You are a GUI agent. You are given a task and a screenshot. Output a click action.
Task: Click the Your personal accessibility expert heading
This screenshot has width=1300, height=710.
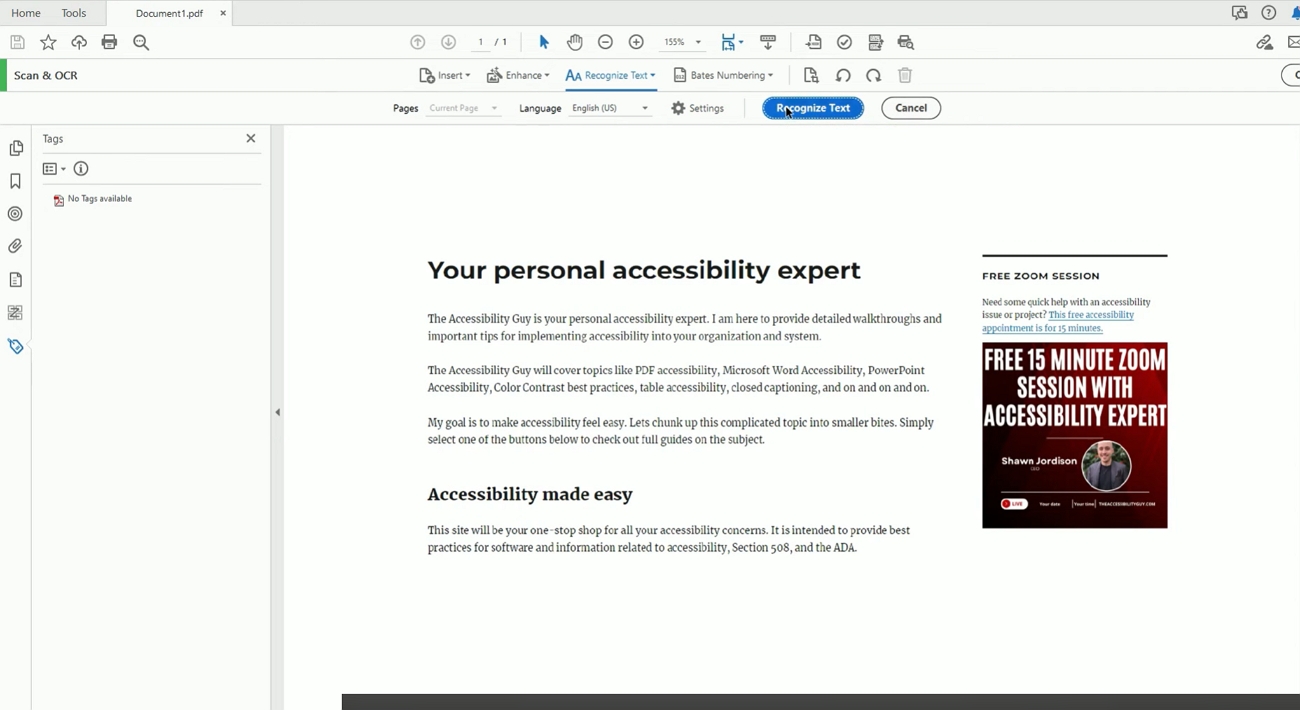point(644,270)
